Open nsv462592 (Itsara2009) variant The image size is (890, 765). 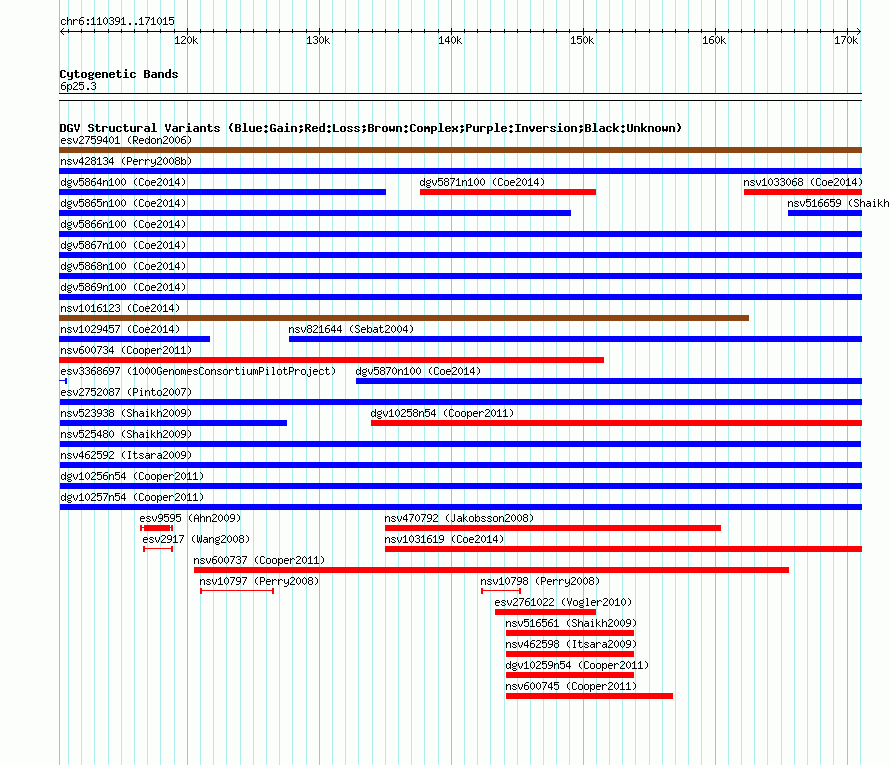click(460, 465)
